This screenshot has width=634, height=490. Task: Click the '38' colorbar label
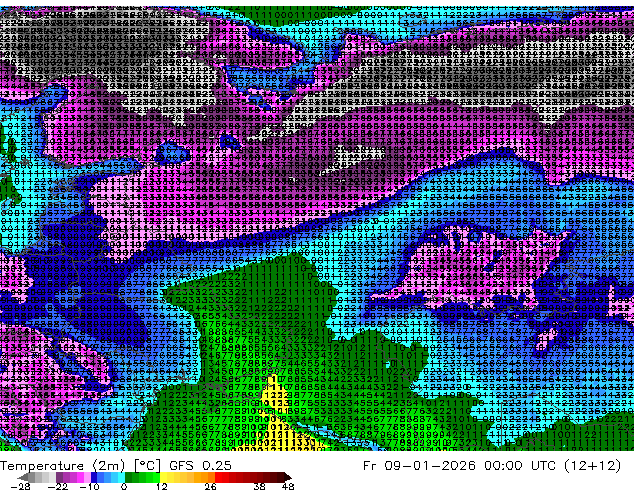coord(260,486)
